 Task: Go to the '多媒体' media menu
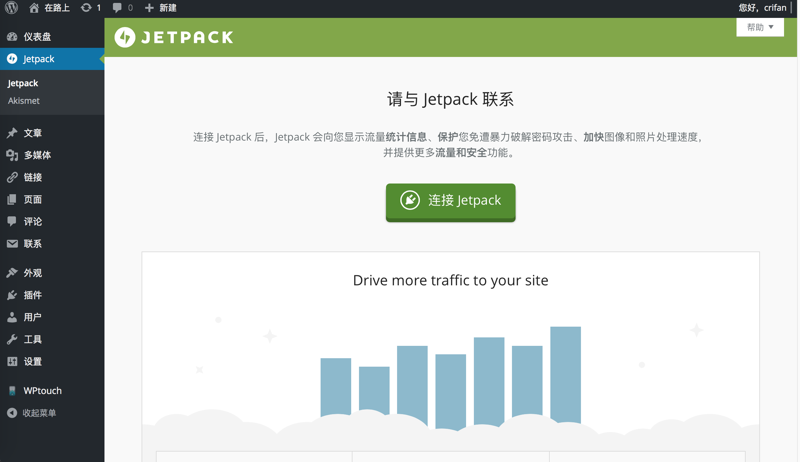52,155
